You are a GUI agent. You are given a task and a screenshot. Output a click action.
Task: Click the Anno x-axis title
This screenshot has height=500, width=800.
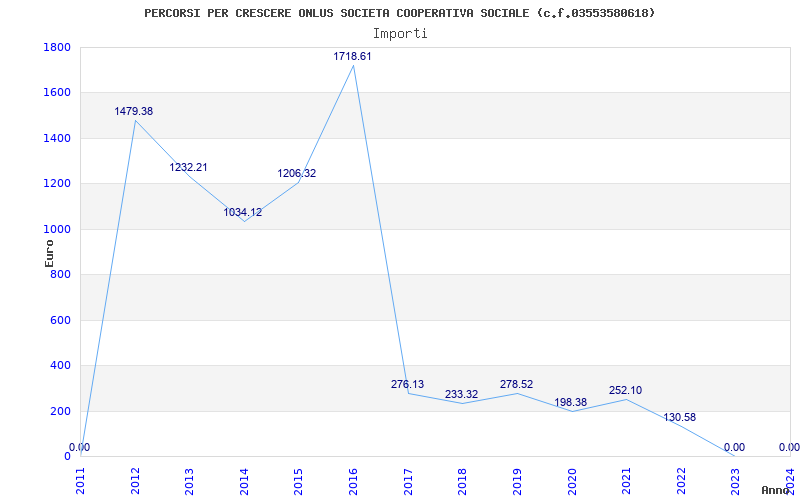pos(775,491)
